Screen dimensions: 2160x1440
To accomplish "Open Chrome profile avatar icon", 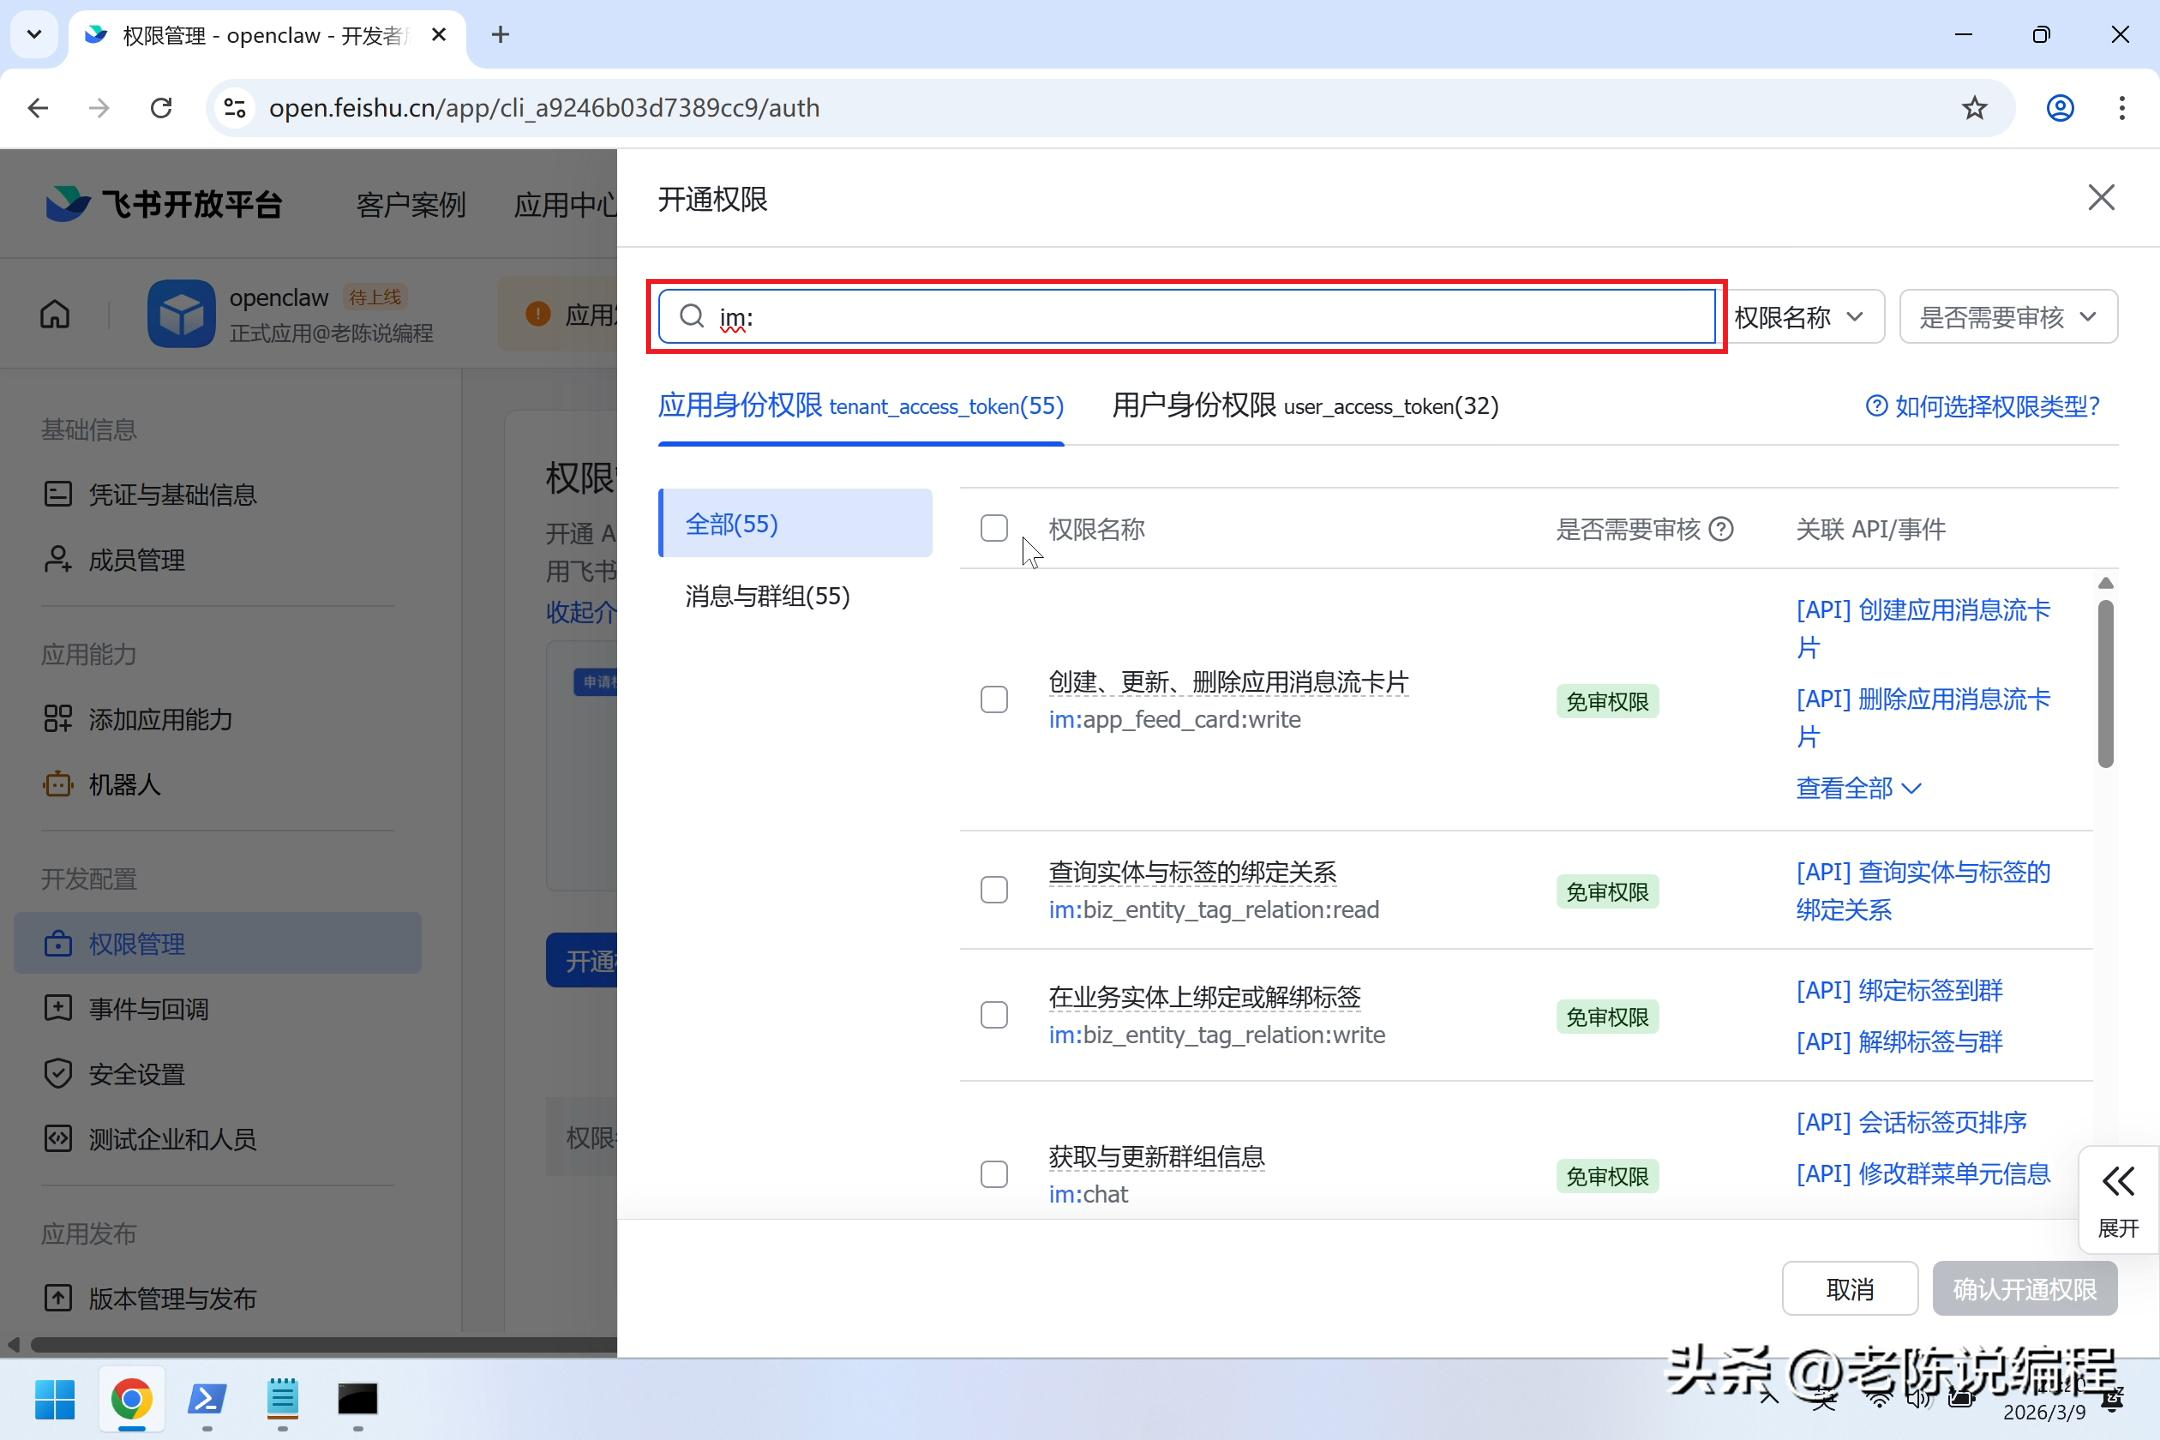I will pyautogui.click(x=2060, y=108).
